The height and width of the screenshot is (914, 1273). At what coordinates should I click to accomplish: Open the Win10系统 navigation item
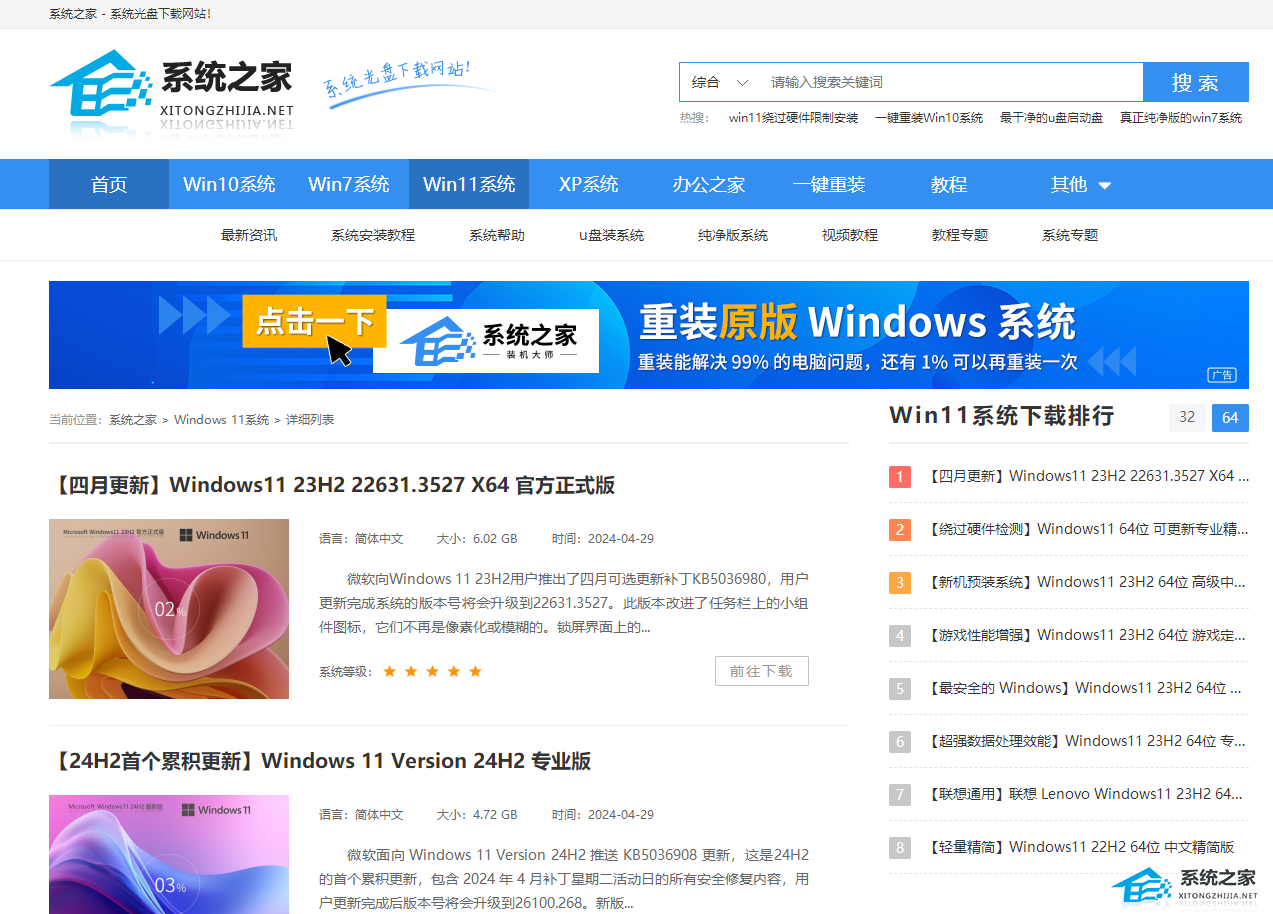pyautogui.click(x=229, y=184)
